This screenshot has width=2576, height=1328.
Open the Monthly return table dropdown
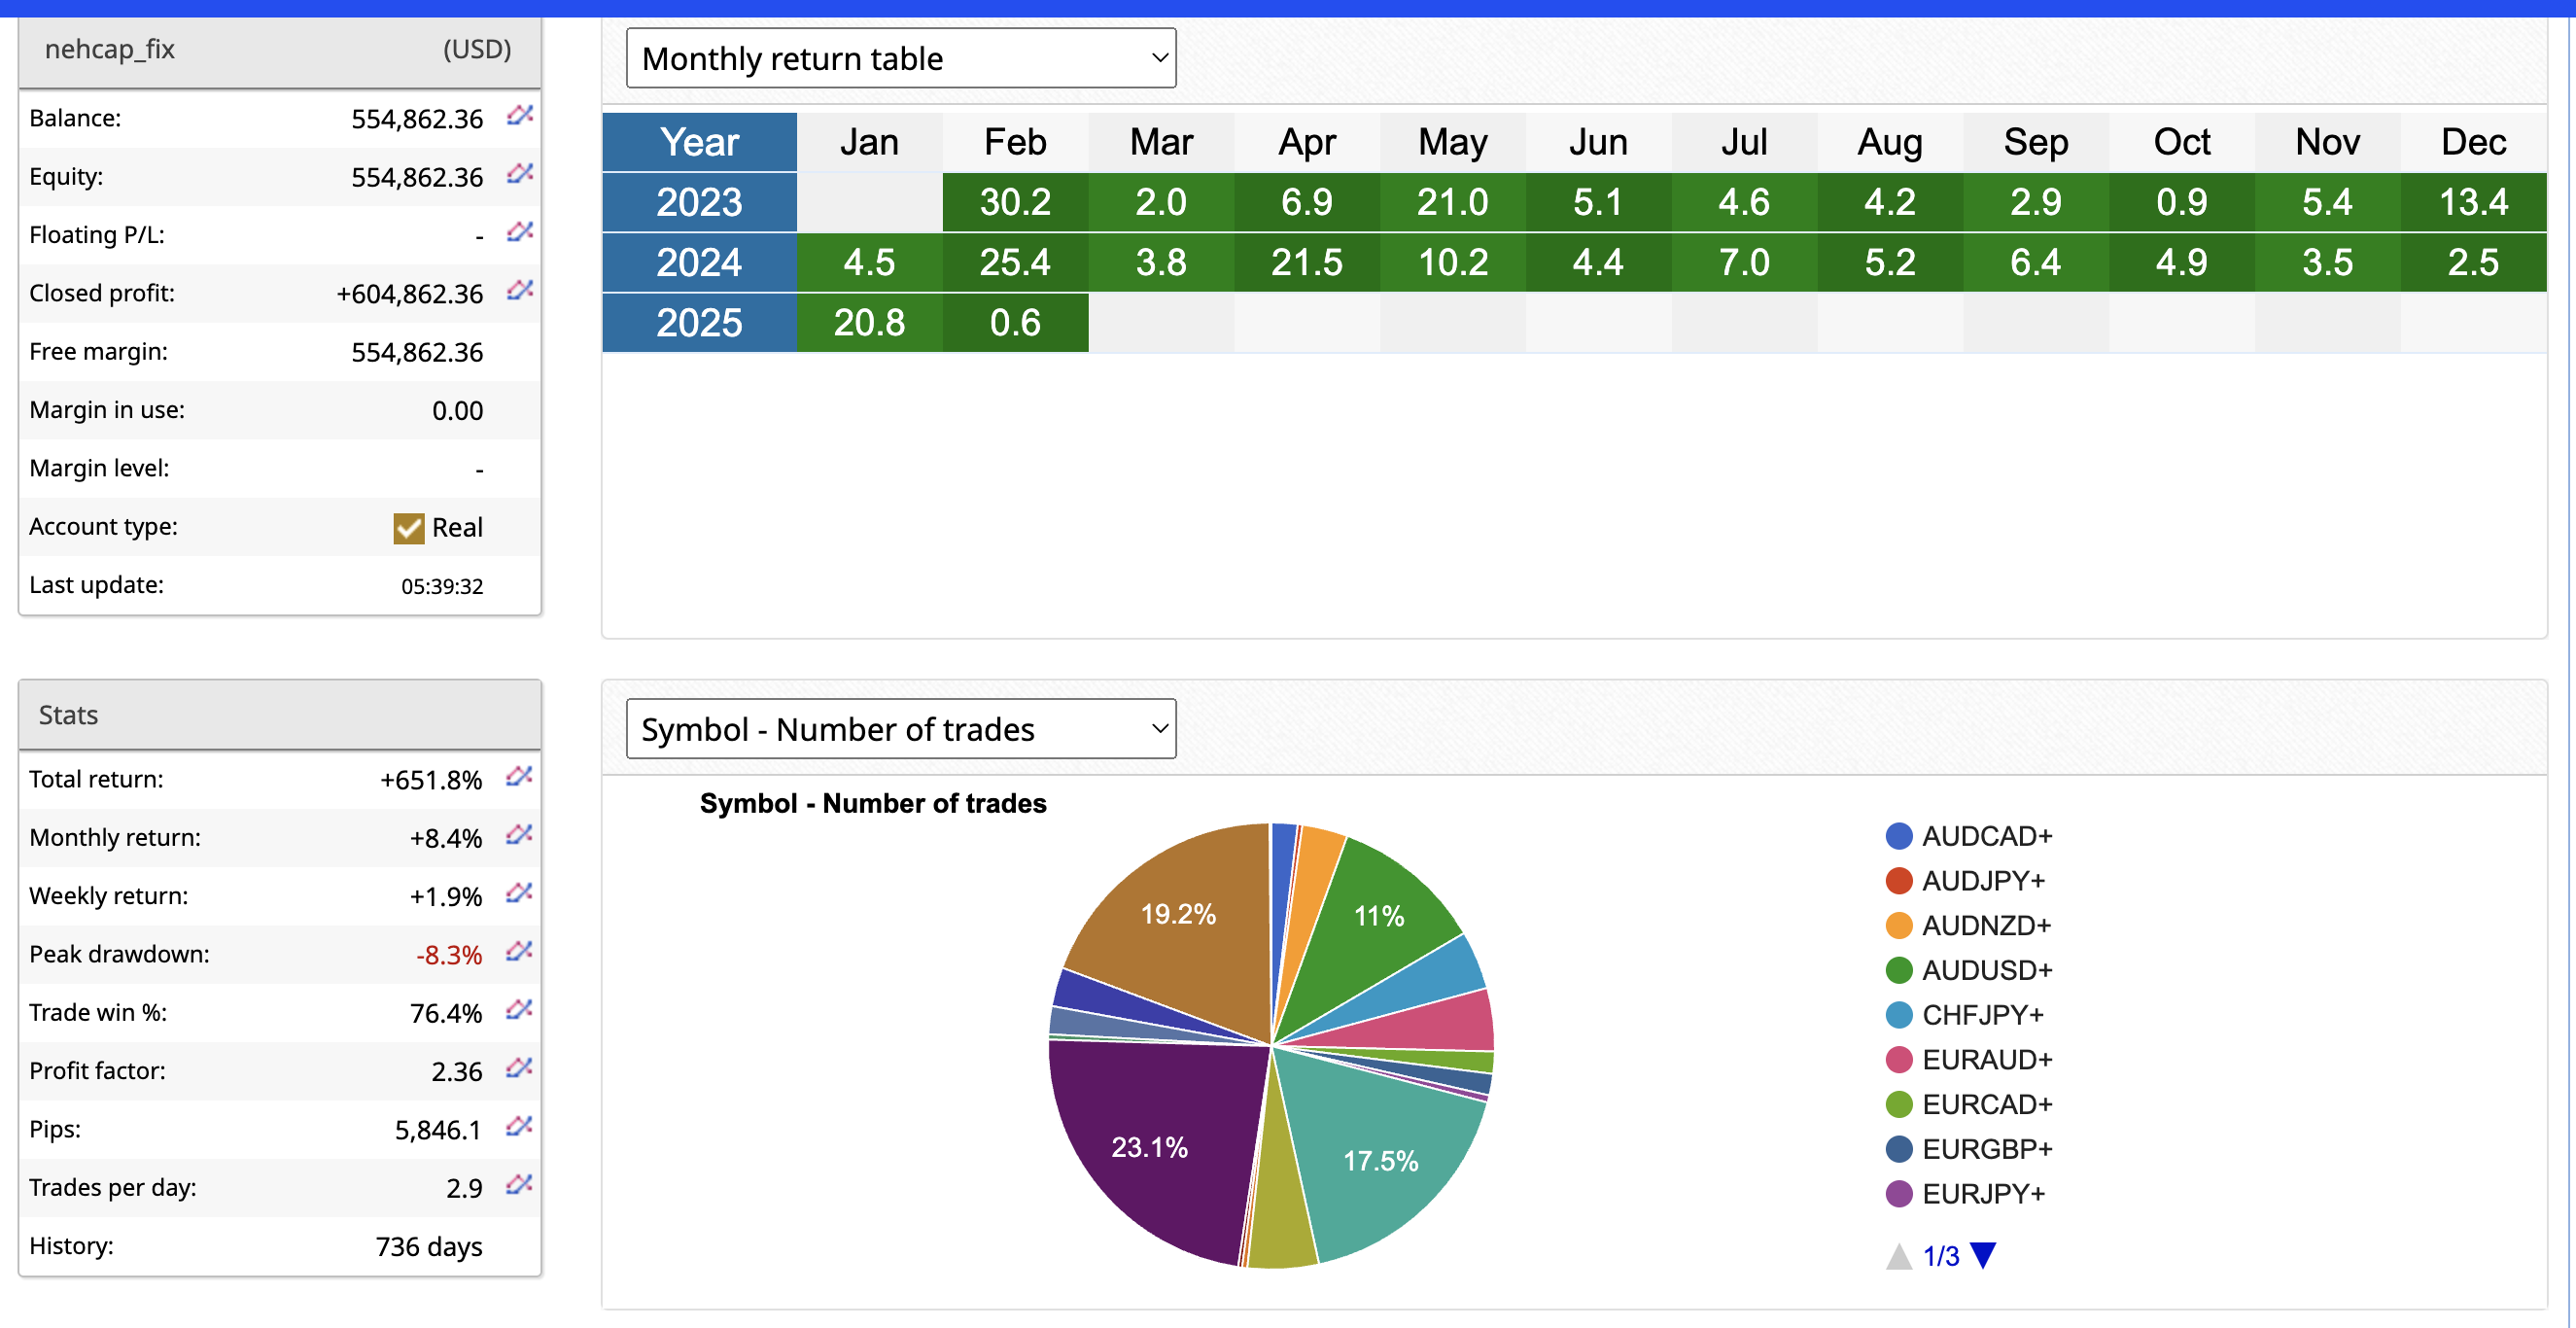(x=900, y=58)
